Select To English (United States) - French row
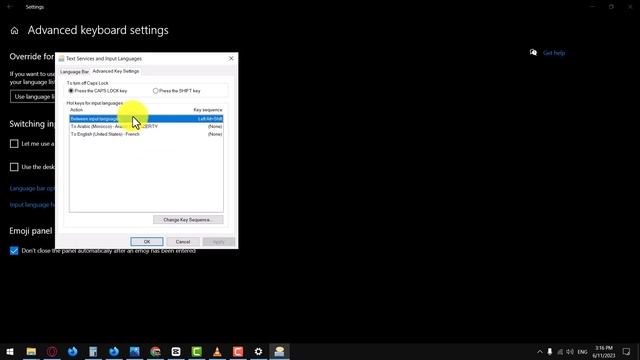 pyautogui.click(x=146, y=134)
